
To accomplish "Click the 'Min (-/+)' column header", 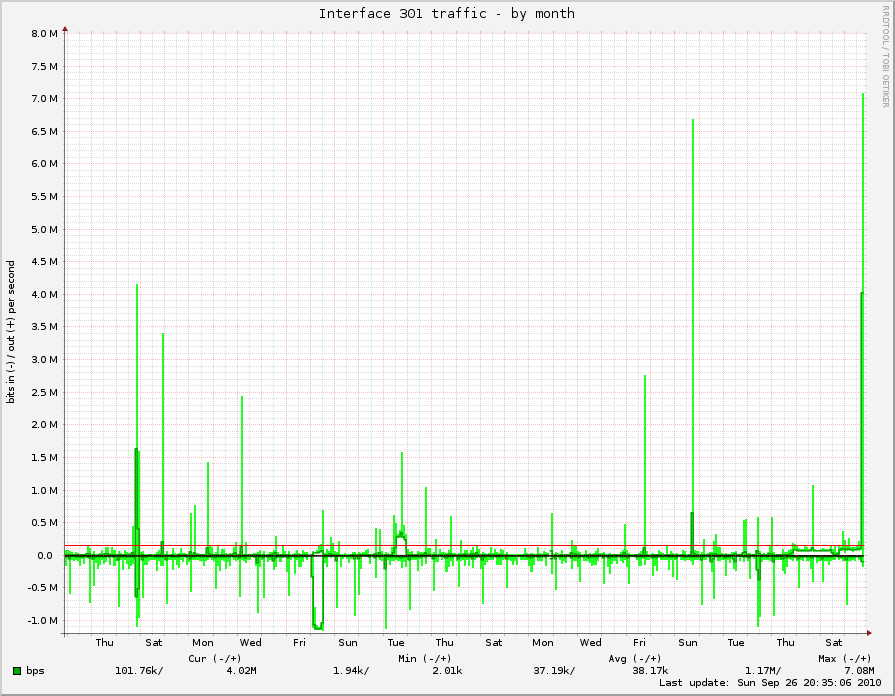I will coord(425,659).
